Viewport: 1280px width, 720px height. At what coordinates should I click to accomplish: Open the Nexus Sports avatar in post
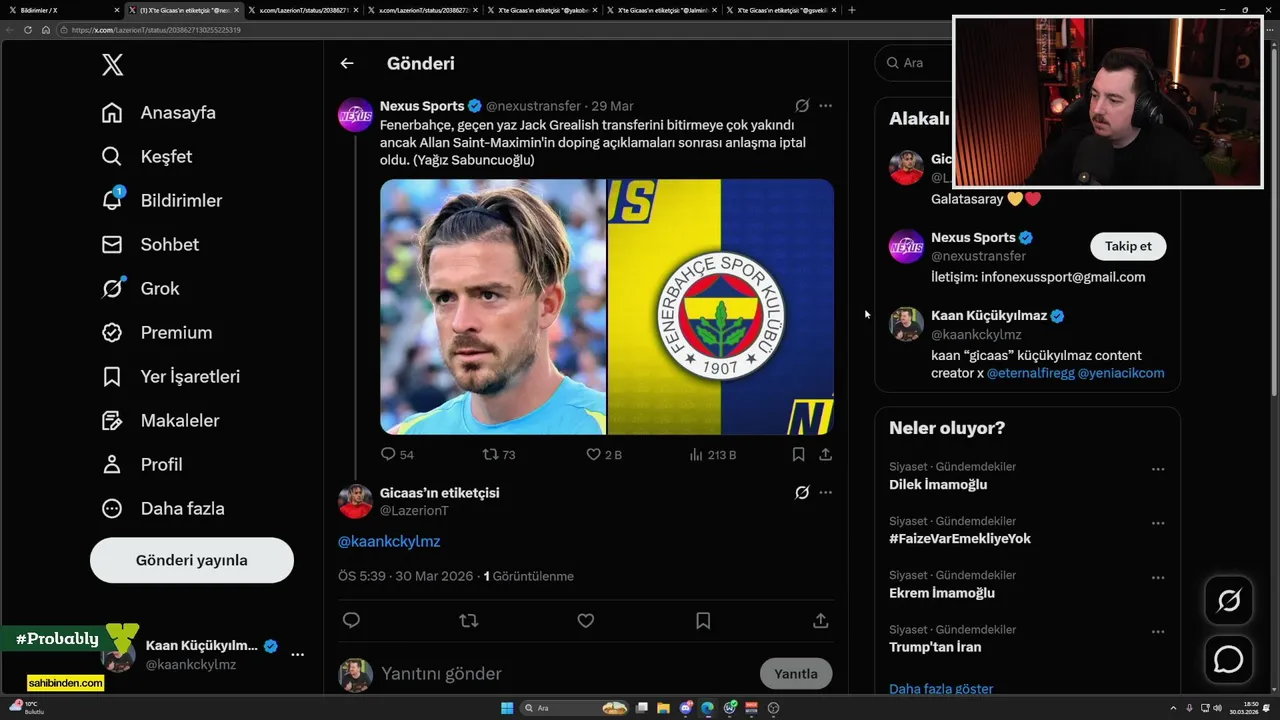[356, 115]
